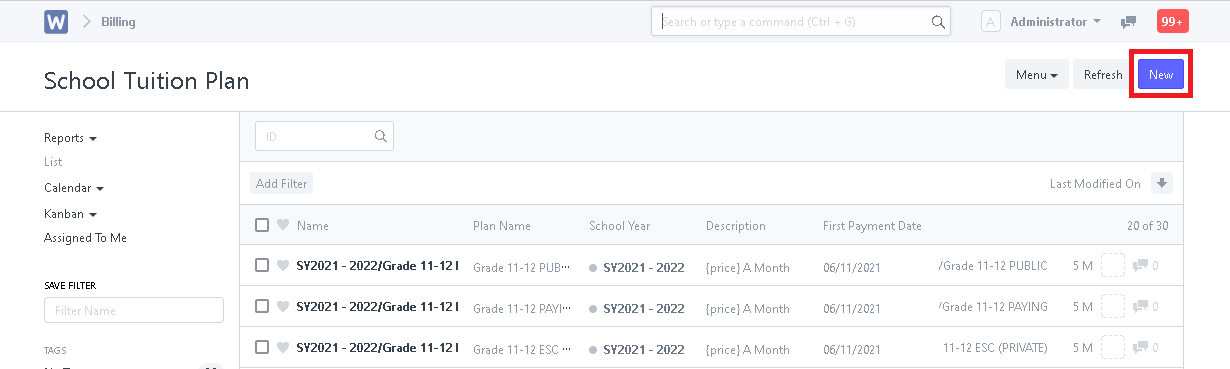Click the Grade 11-12 PAYI... plan name cell
The image size is (1230, 369).
(522, 308)
